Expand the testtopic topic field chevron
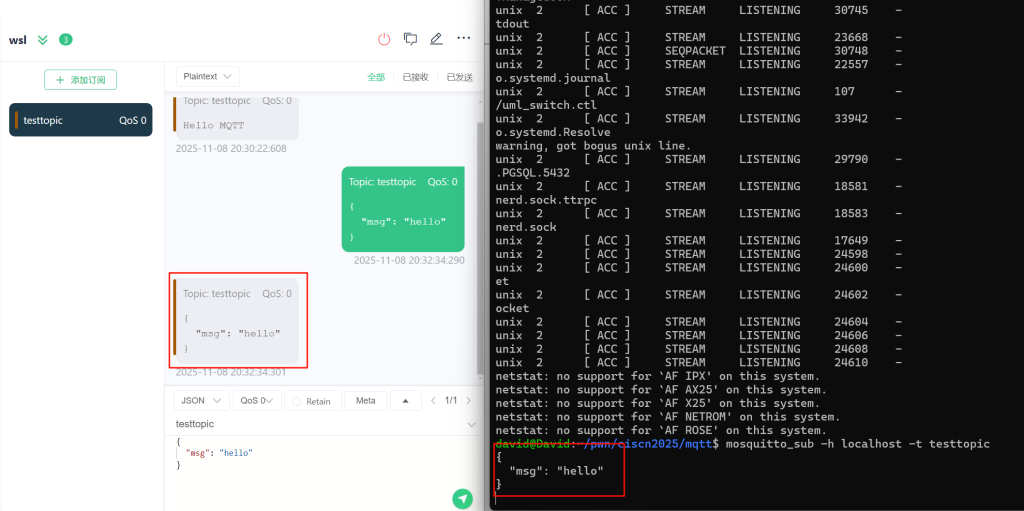 tap(472, 424)
